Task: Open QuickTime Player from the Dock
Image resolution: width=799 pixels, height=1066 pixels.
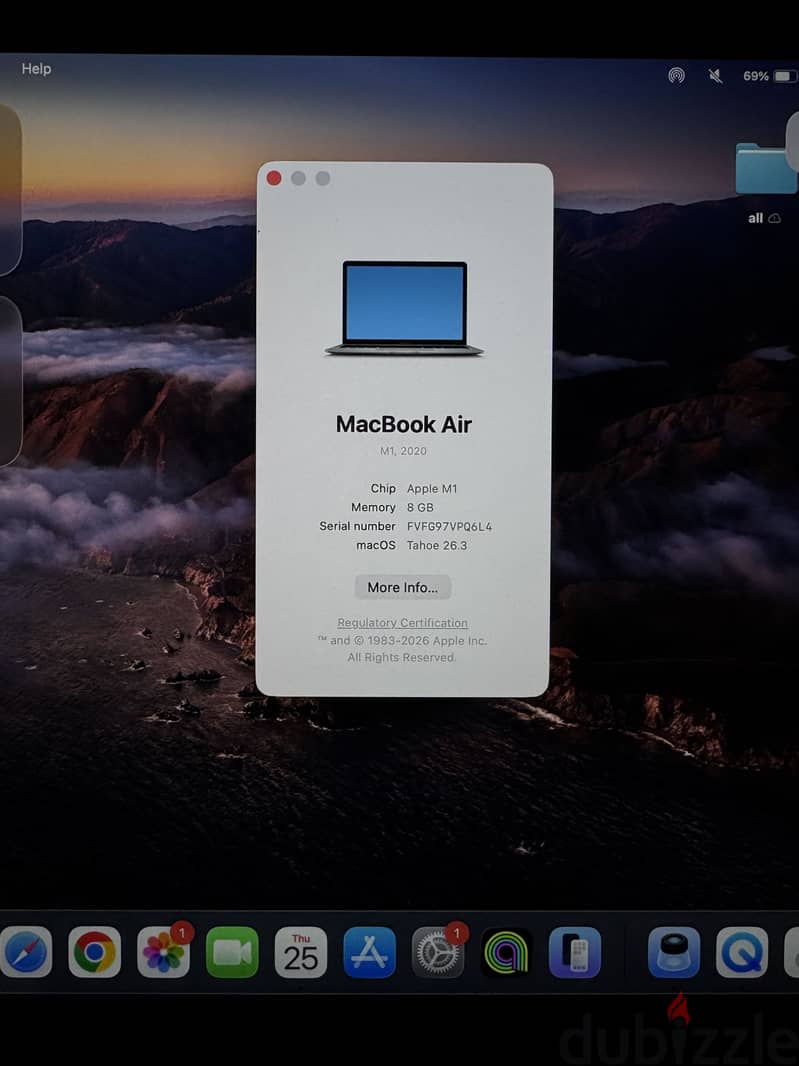Action: pos(742,952)
